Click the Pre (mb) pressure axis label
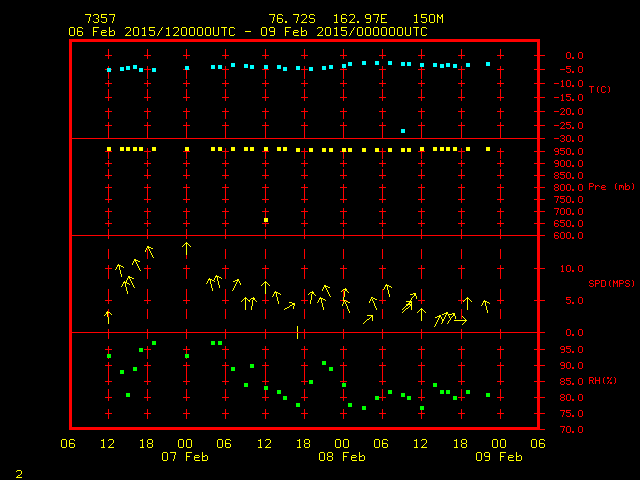640x480 pixels. (611, 187)
